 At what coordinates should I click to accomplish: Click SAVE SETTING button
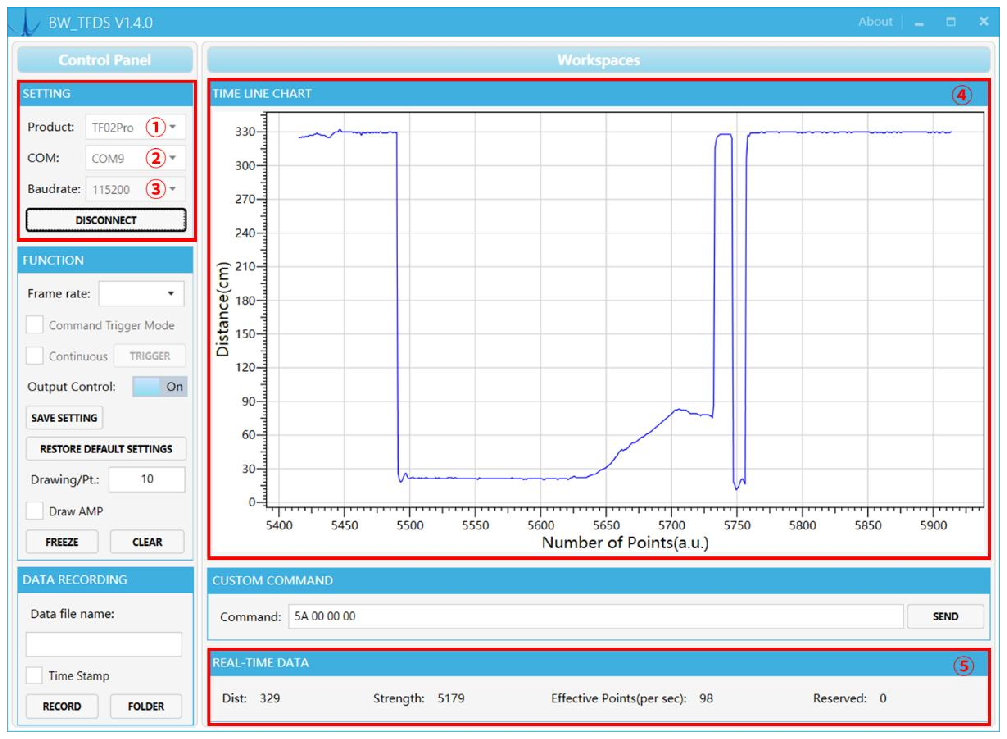coord(64,418)
